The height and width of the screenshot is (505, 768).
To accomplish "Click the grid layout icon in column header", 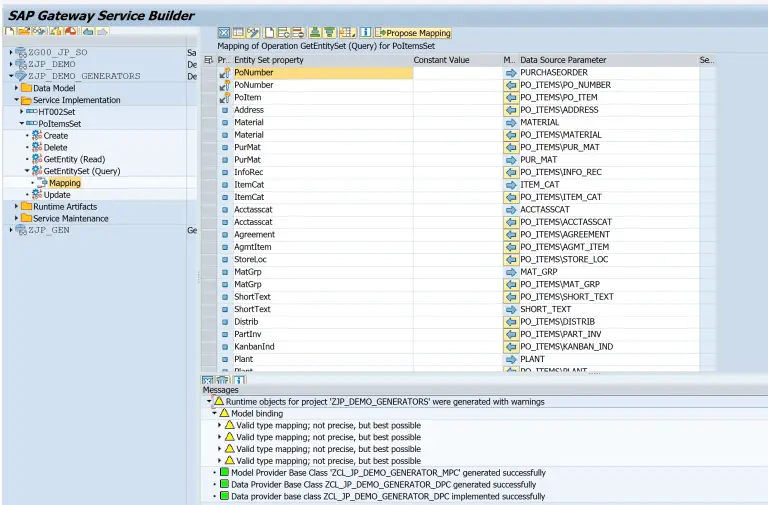I will [209, 60].
